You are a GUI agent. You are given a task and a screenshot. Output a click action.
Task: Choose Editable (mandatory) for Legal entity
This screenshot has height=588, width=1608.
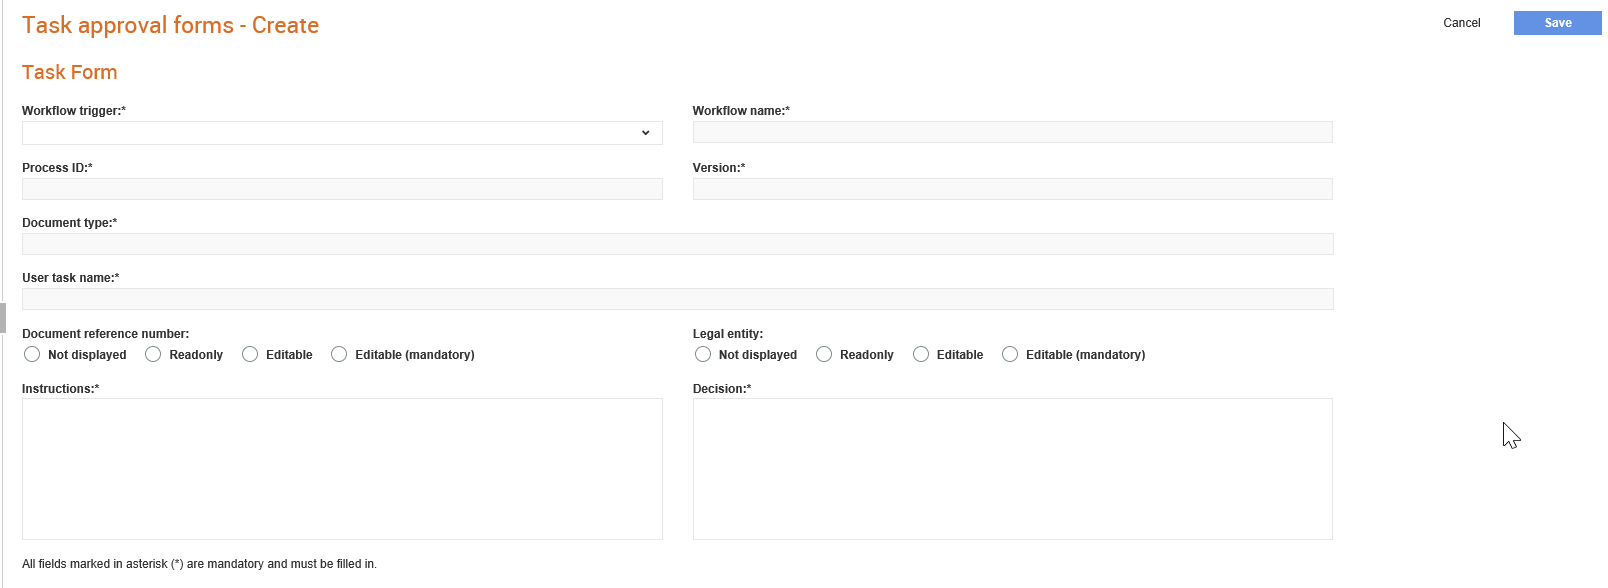[1010, 354]
